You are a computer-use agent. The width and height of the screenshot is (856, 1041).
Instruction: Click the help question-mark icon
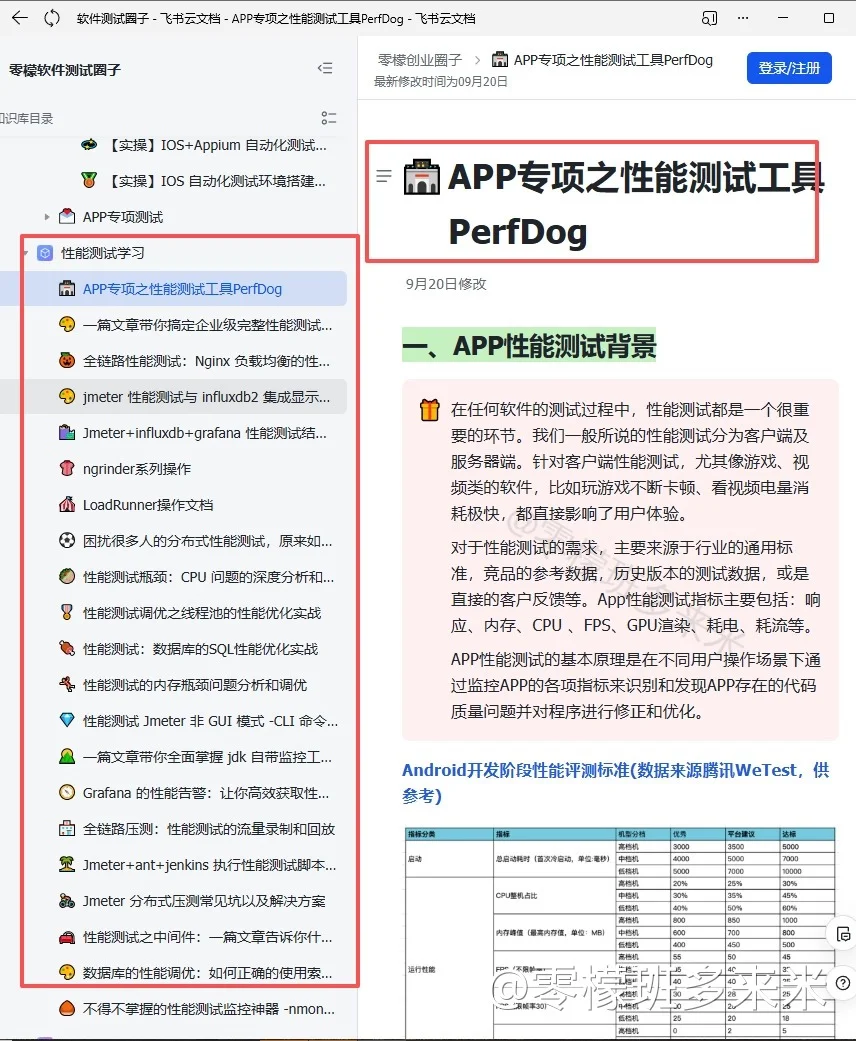[841, 983]
